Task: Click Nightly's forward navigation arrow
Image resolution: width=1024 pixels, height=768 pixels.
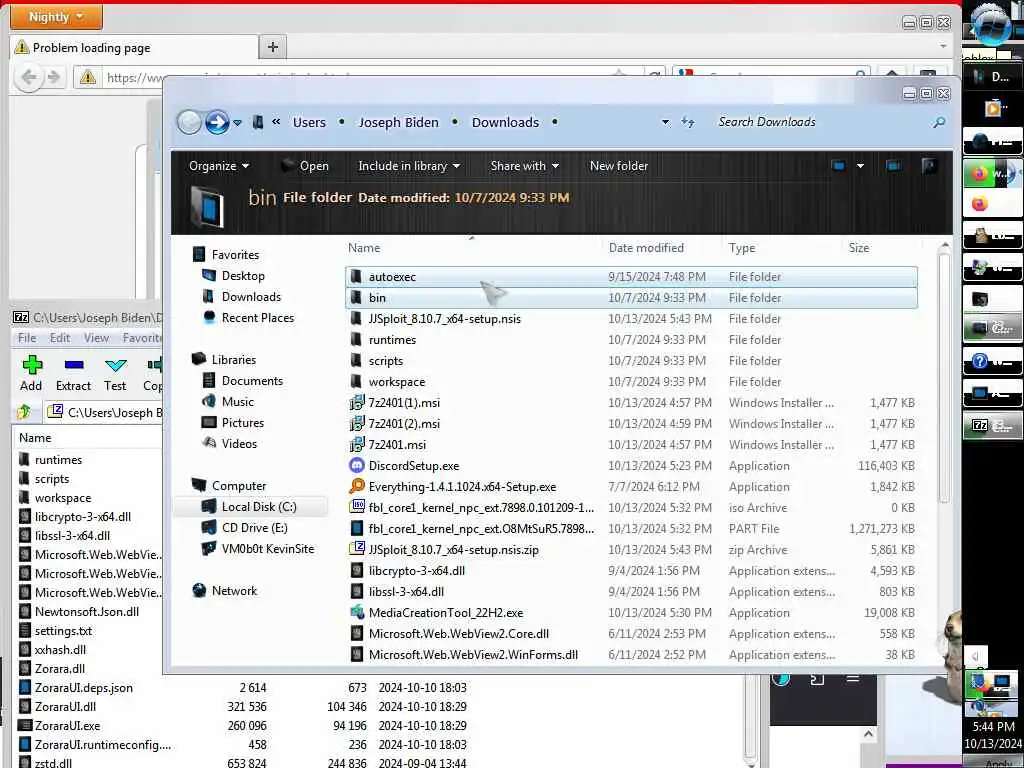Action: pyautogui.click(x=54, y=78)
